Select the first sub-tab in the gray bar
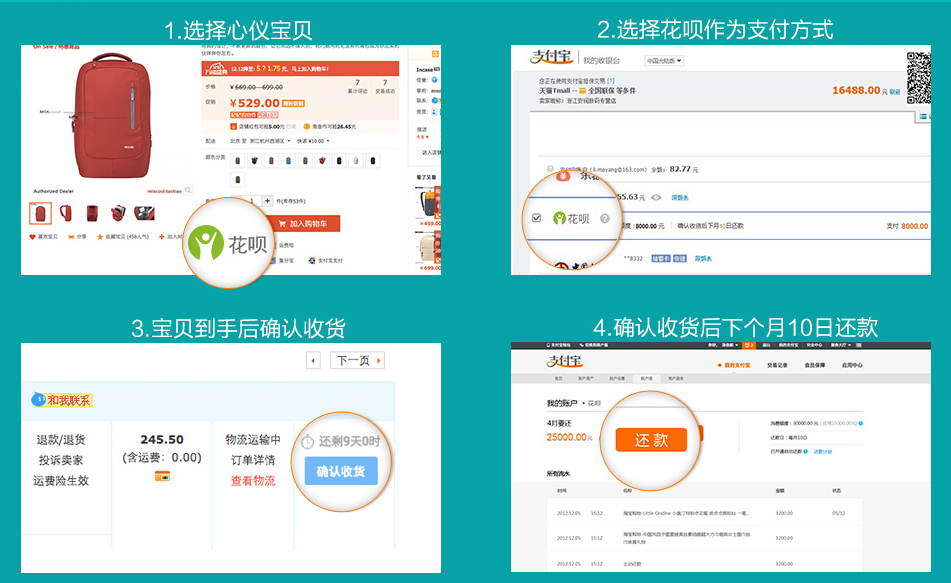This screenshot has width=951, height=583. [x=559, y=379]
